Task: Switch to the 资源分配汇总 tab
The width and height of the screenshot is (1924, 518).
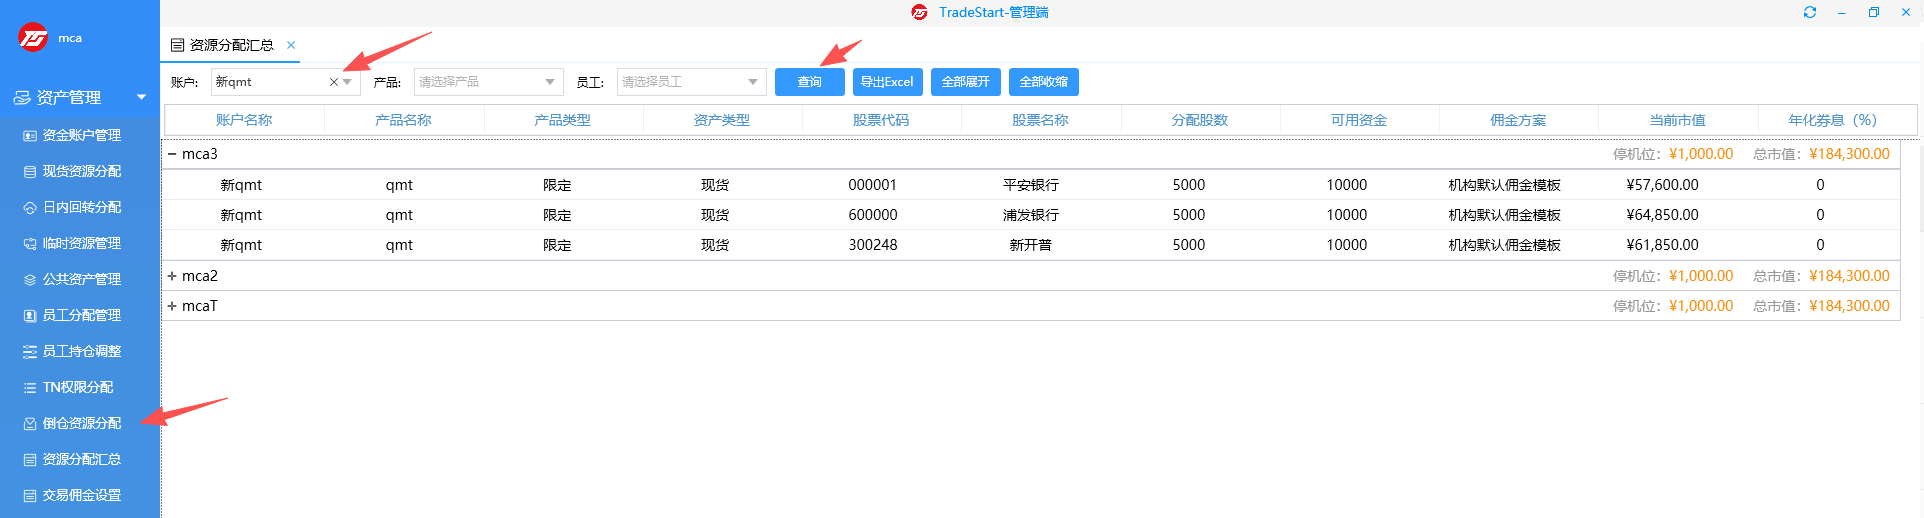Action: click(230, 45)
